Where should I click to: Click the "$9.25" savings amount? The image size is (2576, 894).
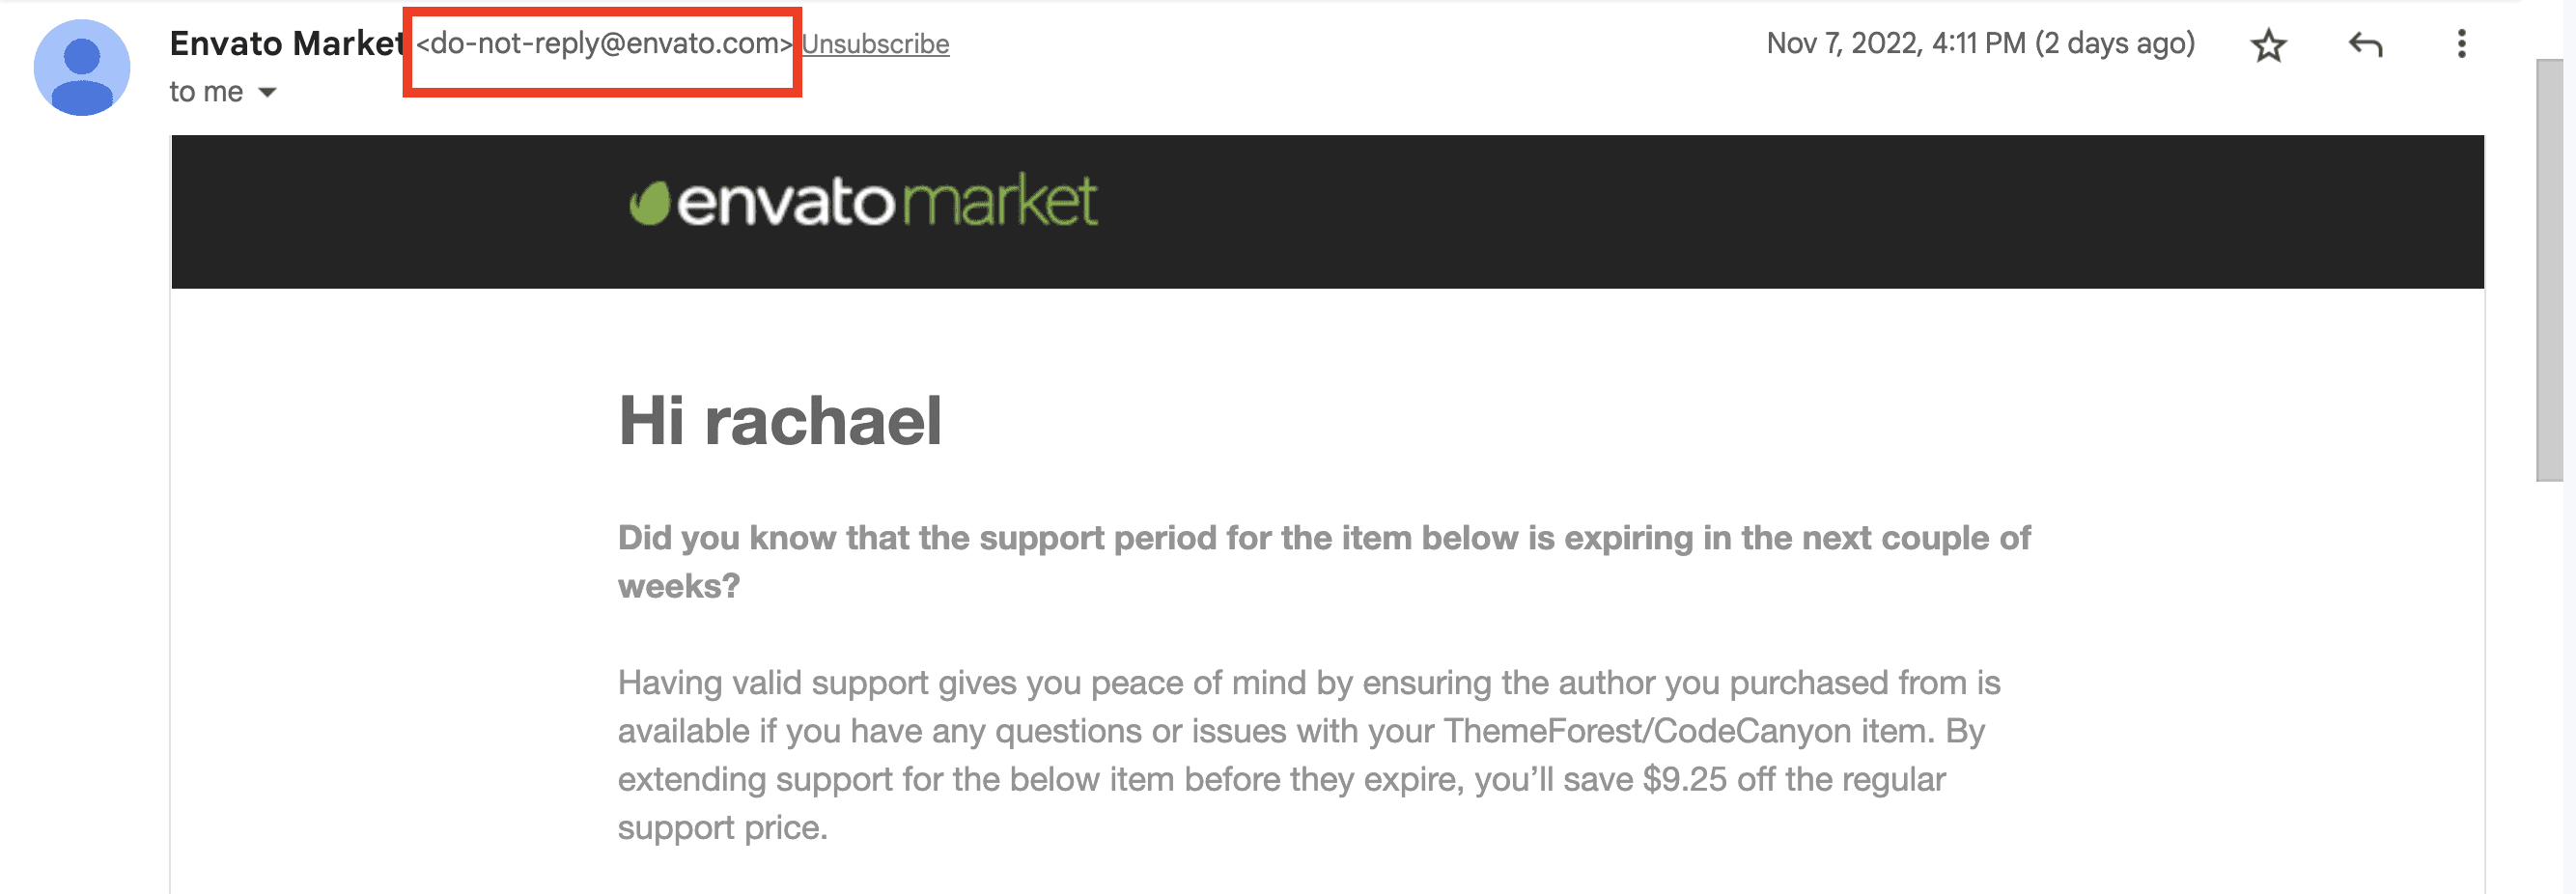(1684, 779)
